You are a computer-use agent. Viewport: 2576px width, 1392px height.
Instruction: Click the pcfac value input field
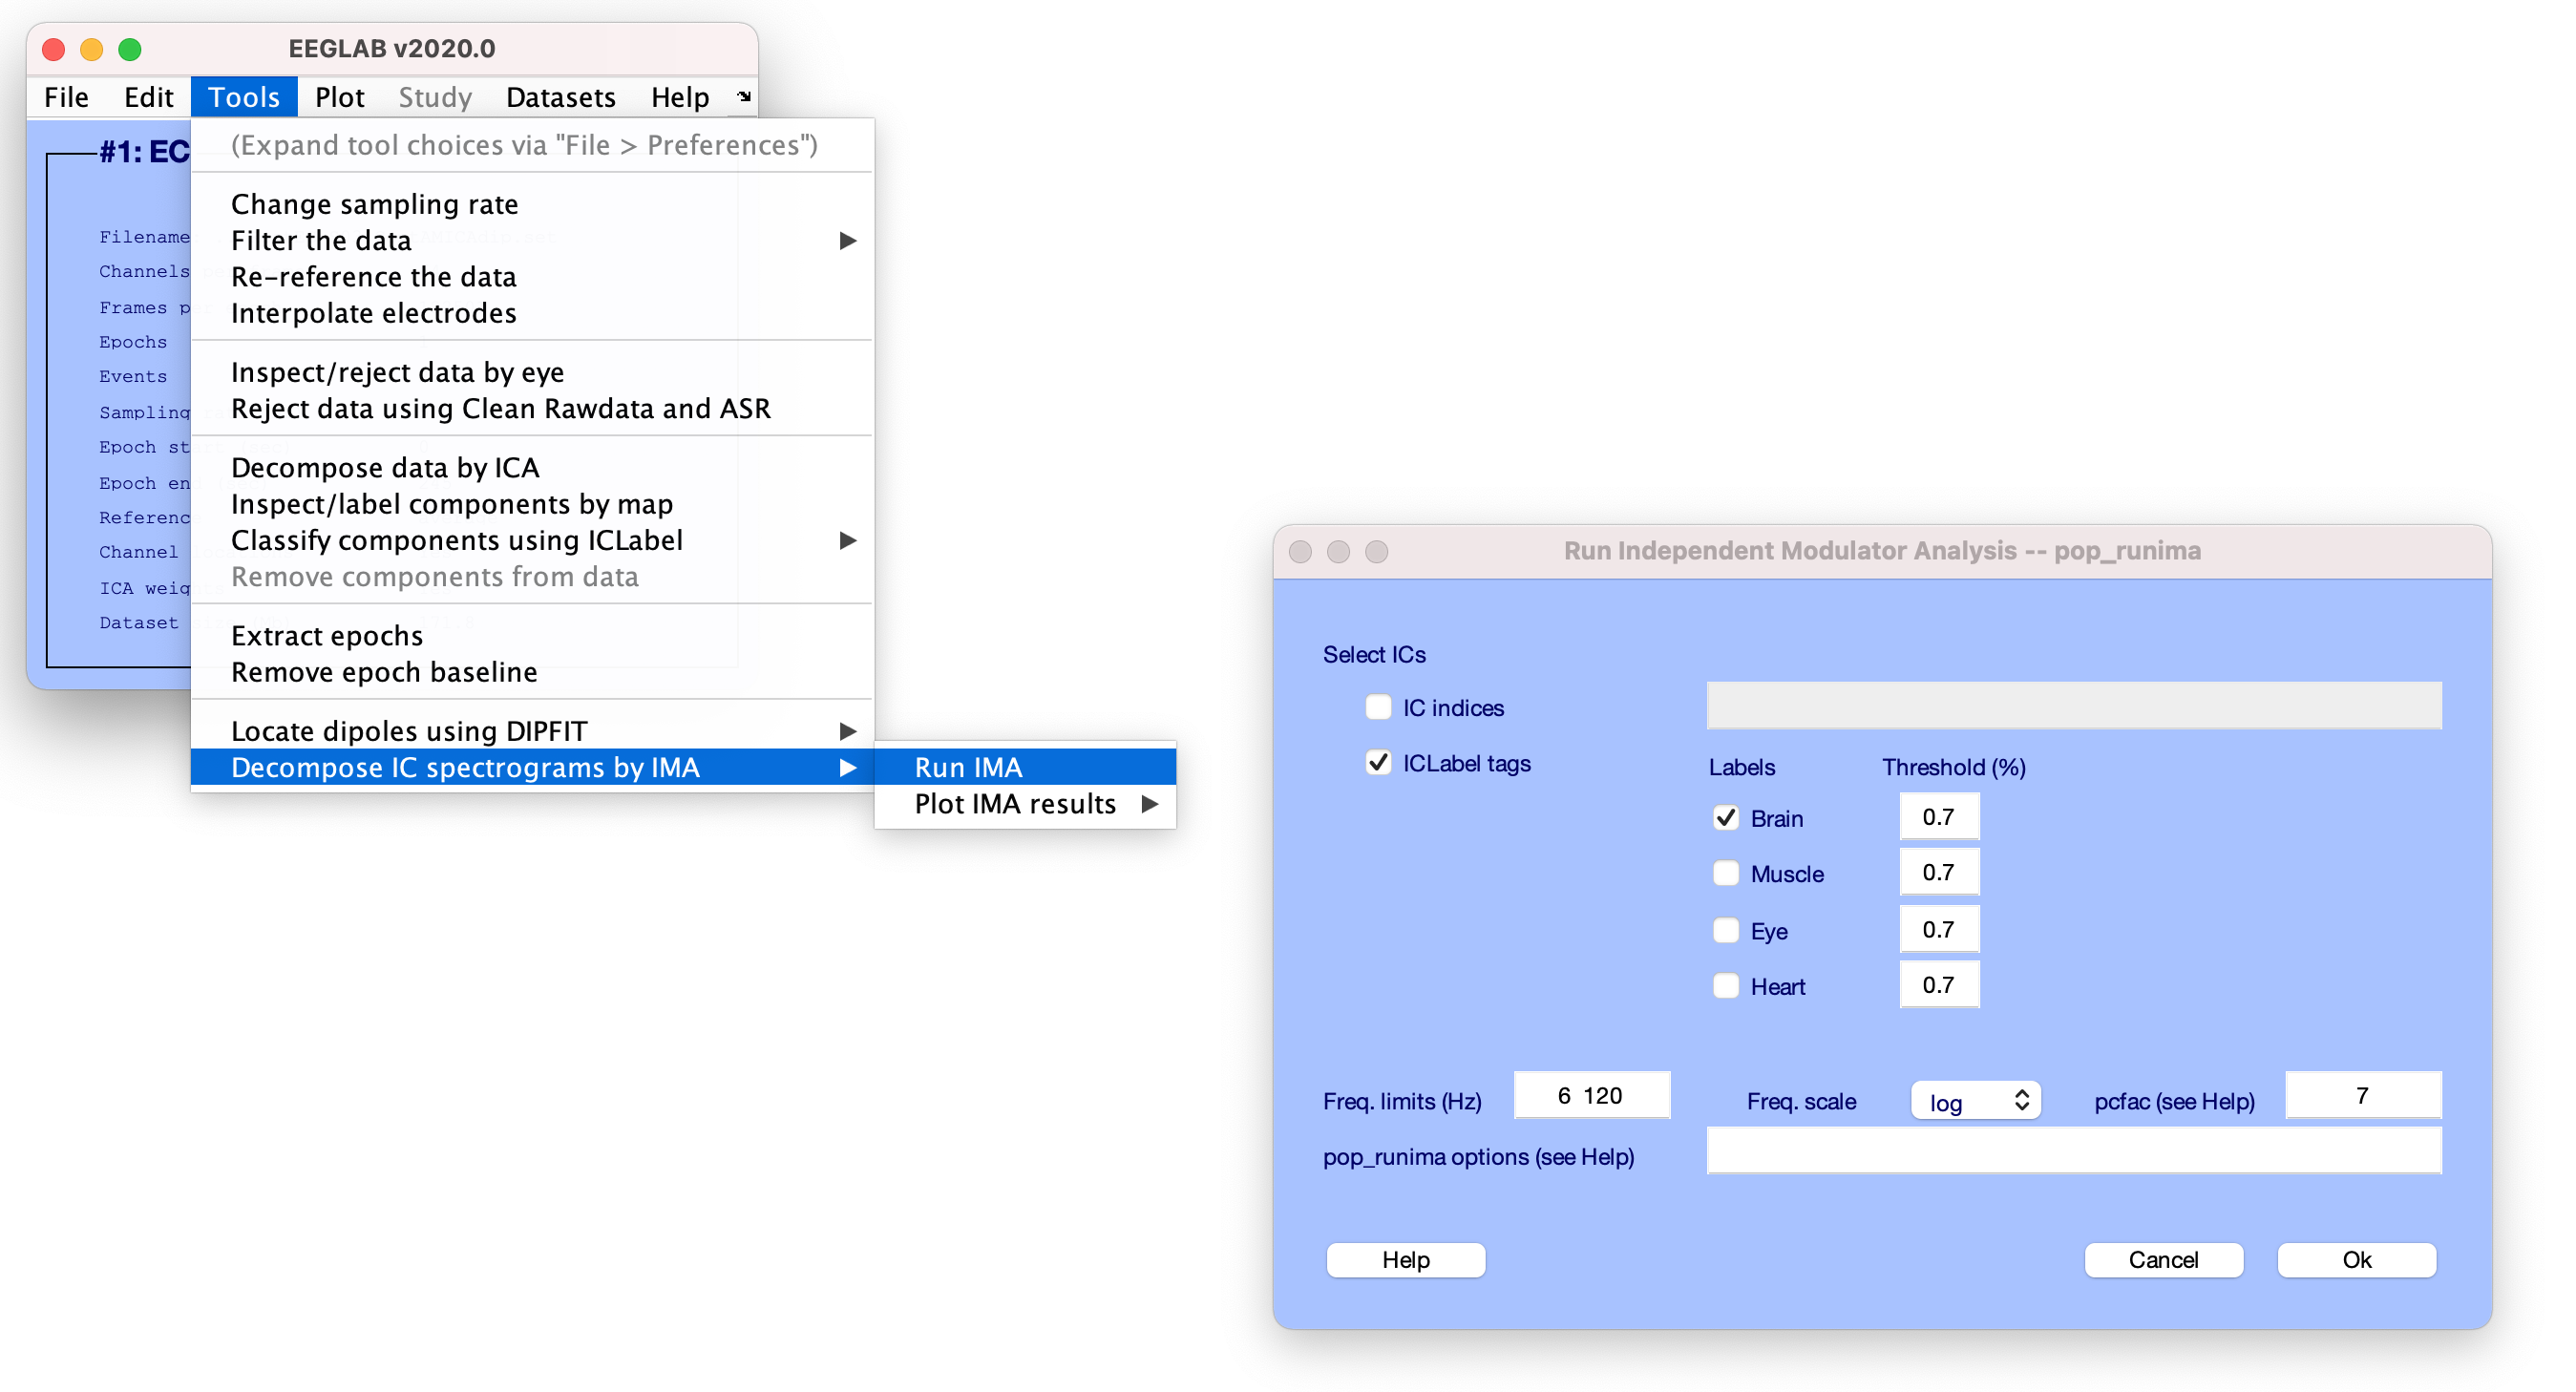(x=2362, y=1096)
